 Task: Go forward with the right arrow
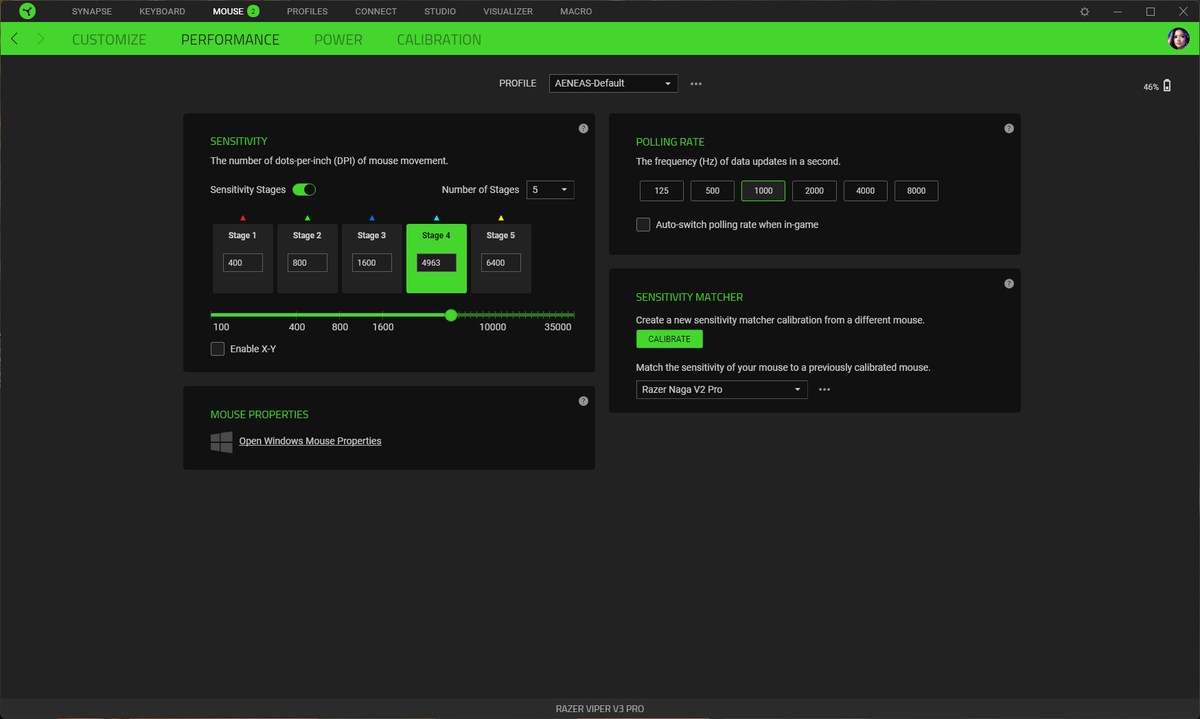[40, 39]
